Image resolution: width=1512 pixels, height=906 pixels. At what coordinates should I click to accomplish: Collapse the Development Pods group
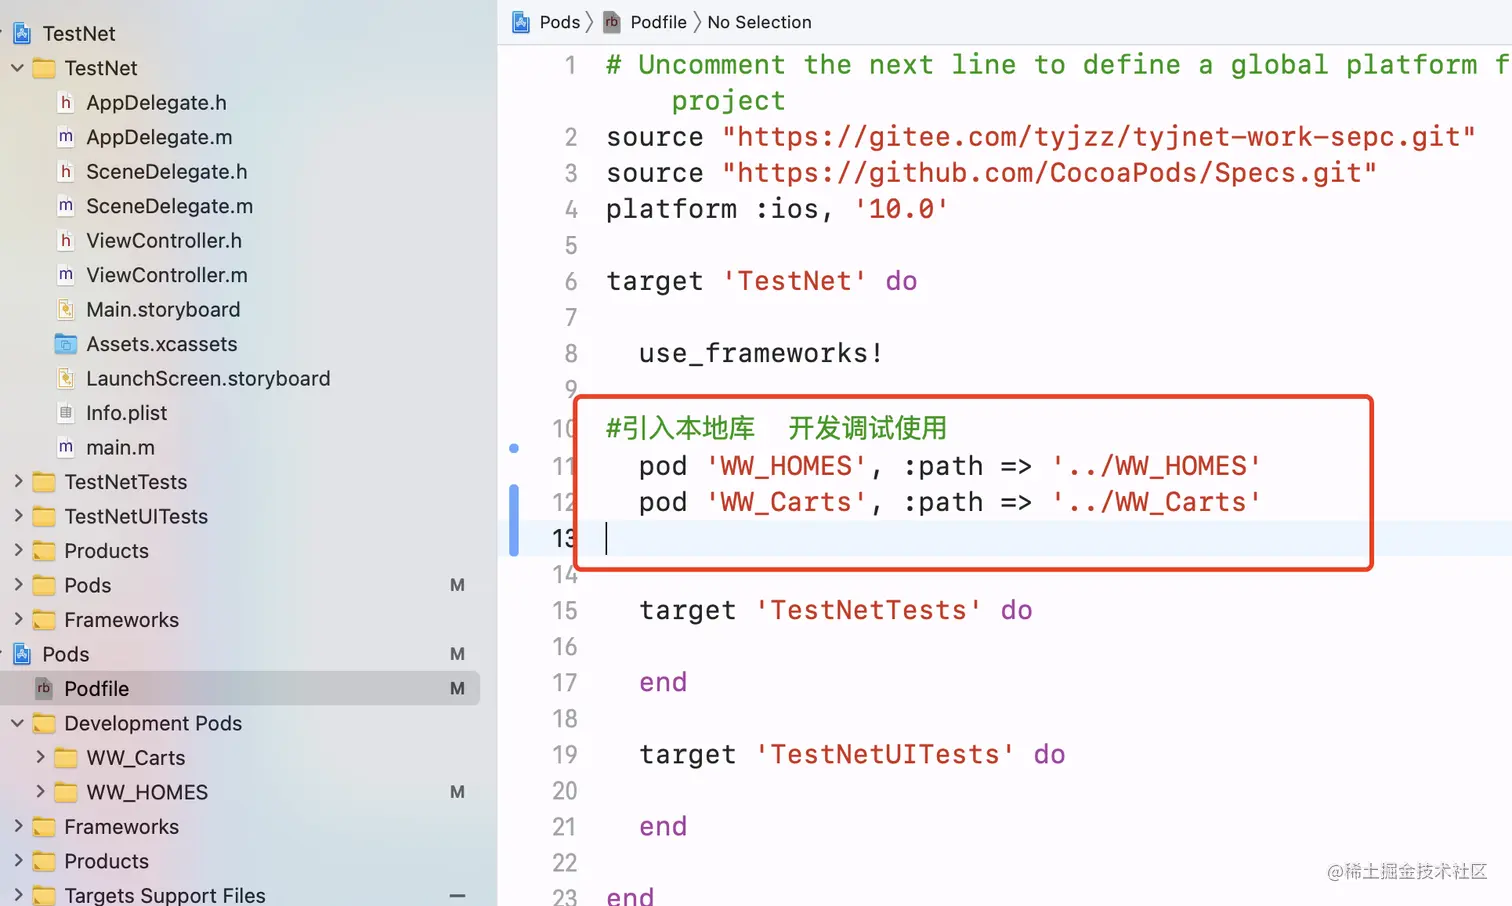18,723
